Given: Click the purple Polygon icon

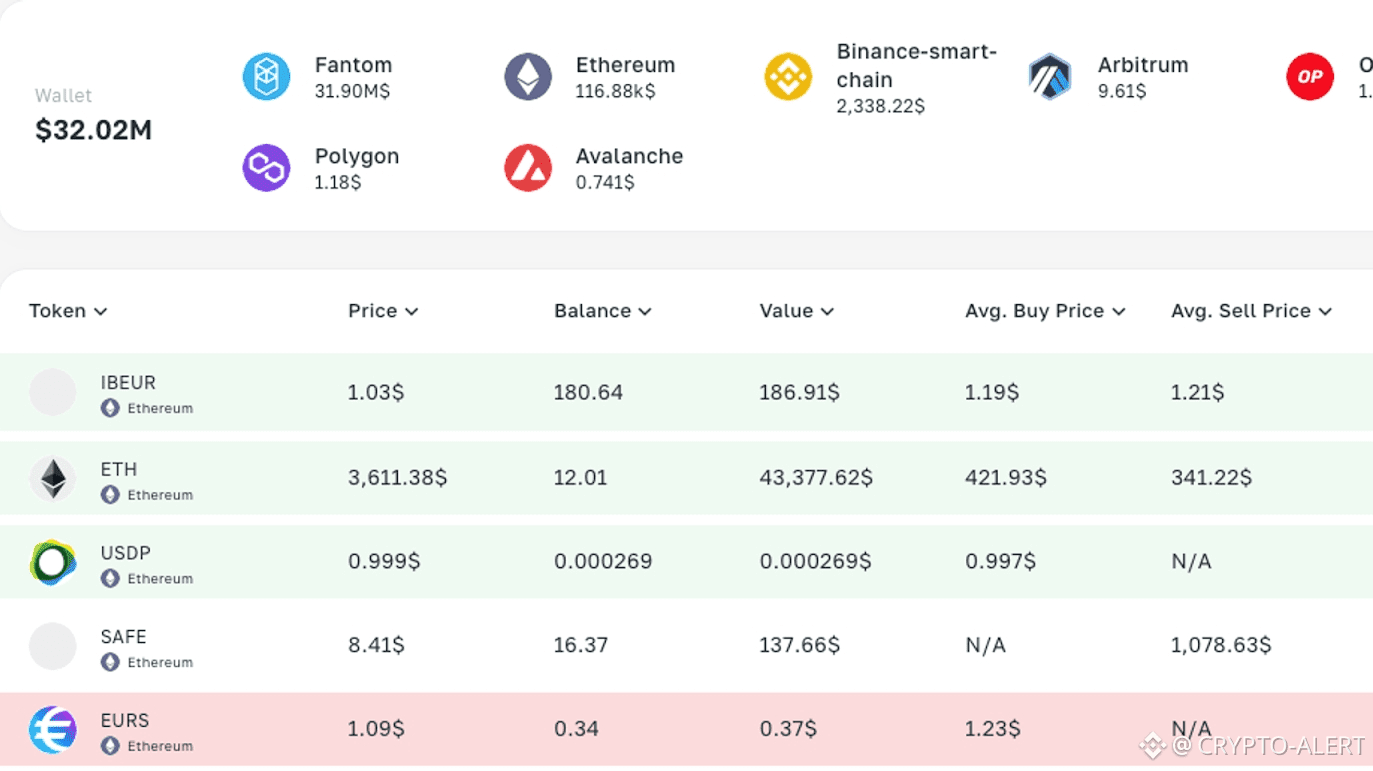Looking at the screenshot, I should point(266,168).
